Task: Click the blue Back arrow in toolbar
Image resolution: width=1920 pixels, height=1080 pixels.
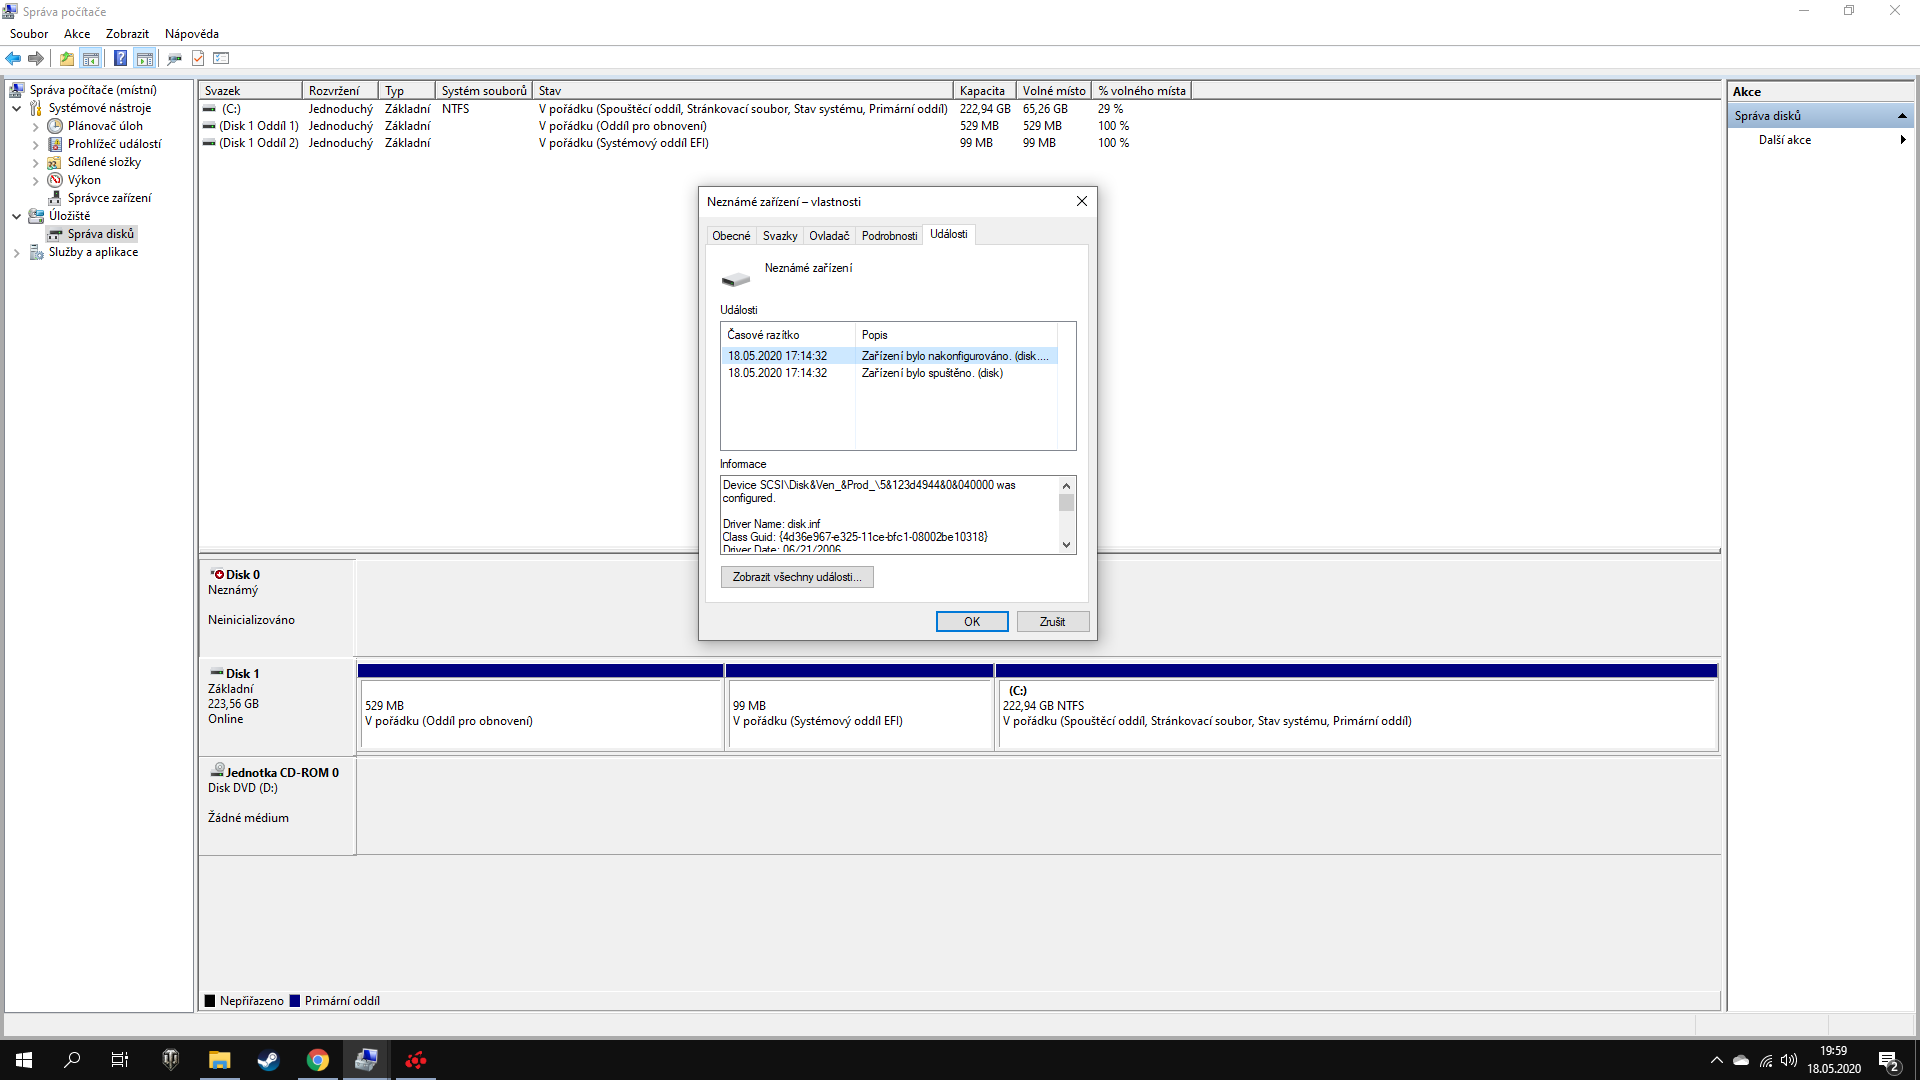Action: (x=13, y=59)
